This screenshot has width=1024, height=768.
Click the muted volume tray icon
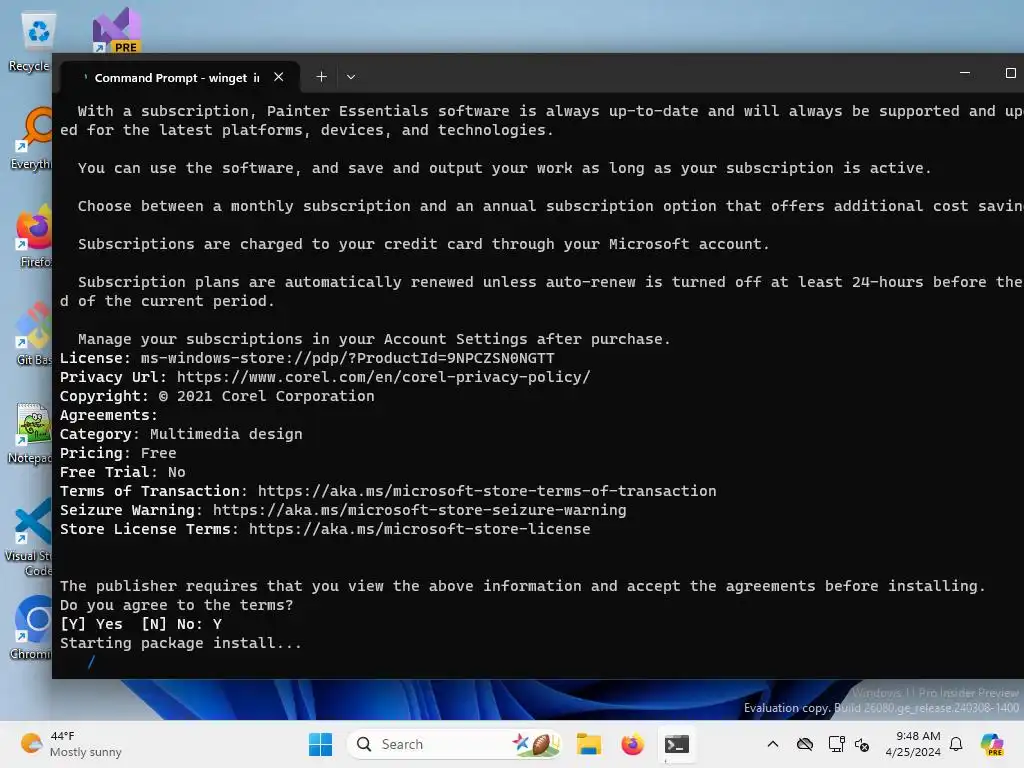[x=862, y=744]
